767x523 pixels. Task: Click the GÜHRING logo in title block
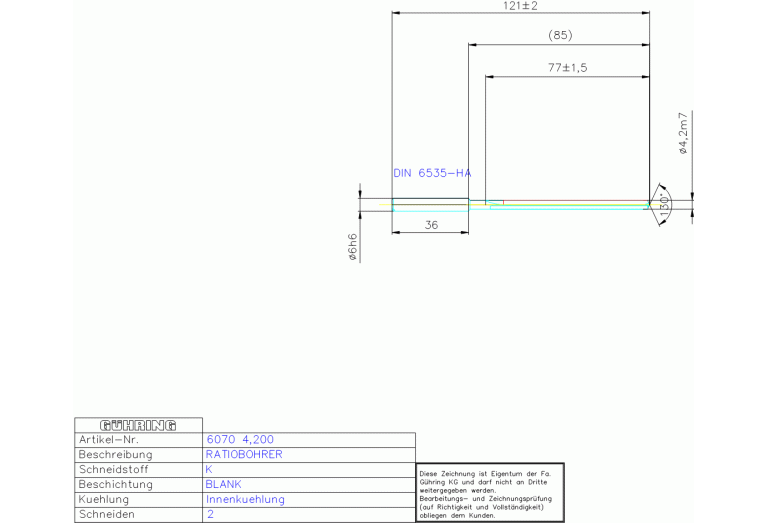[139, 425]
